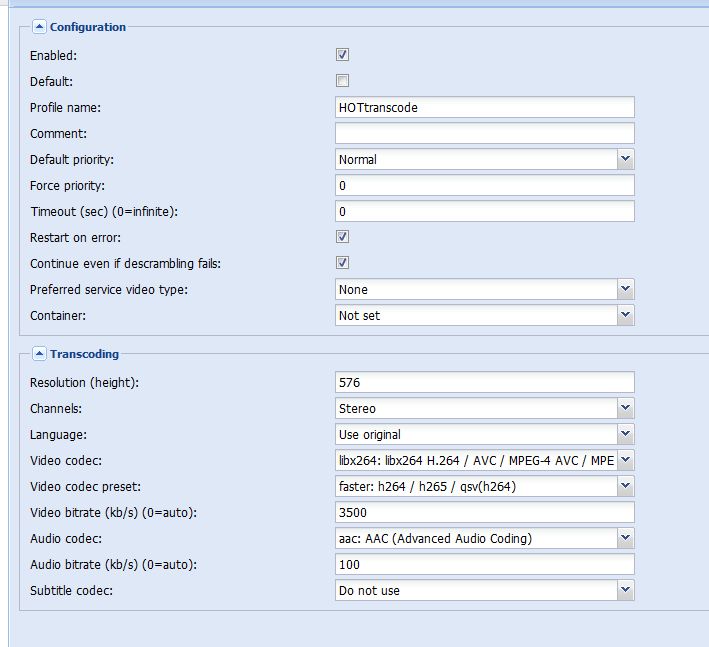Click the Audio bitrate field
This screenshot has width=709, height=647.
click(485, 564)
